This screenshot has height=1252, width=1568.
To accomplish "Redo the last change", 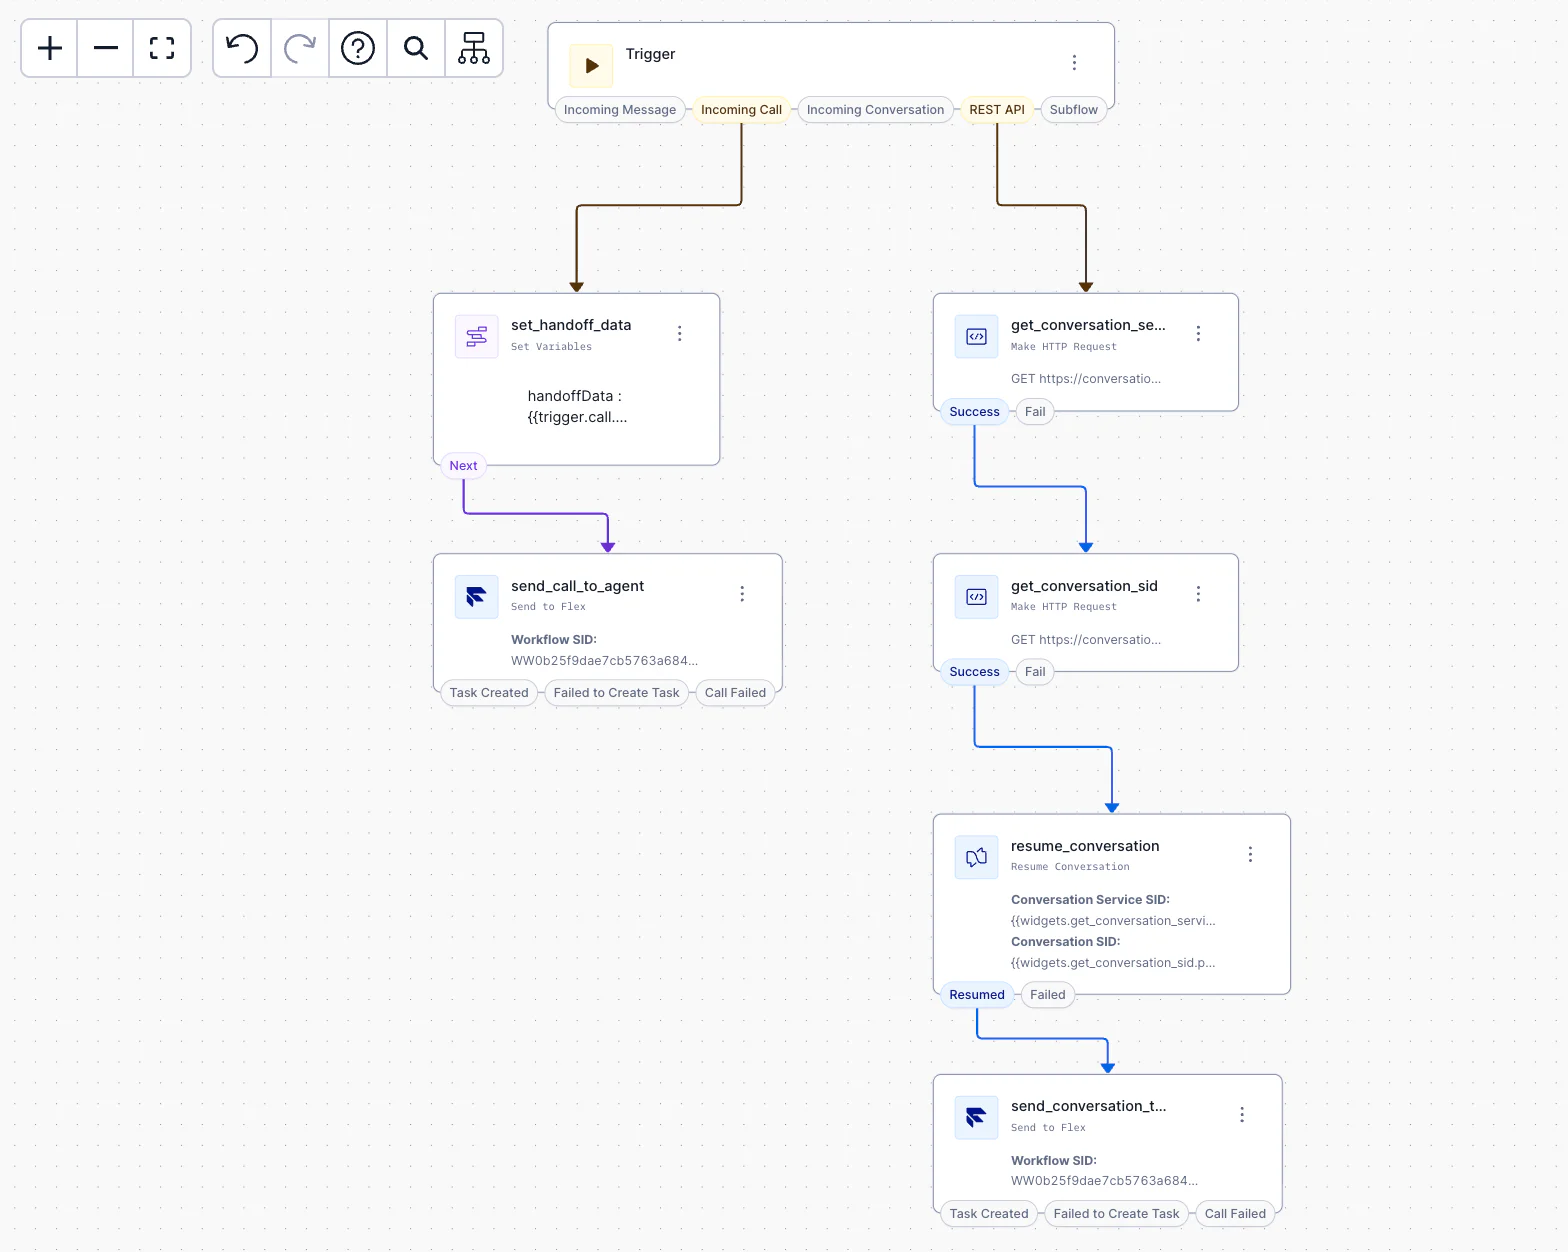I will point(300,48).
